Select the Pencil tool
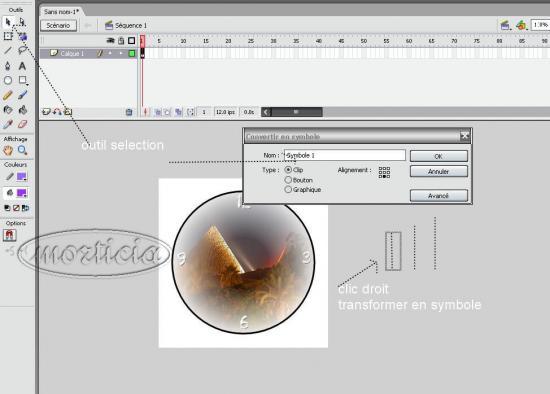The image size is (550, 394). (8, 95)
